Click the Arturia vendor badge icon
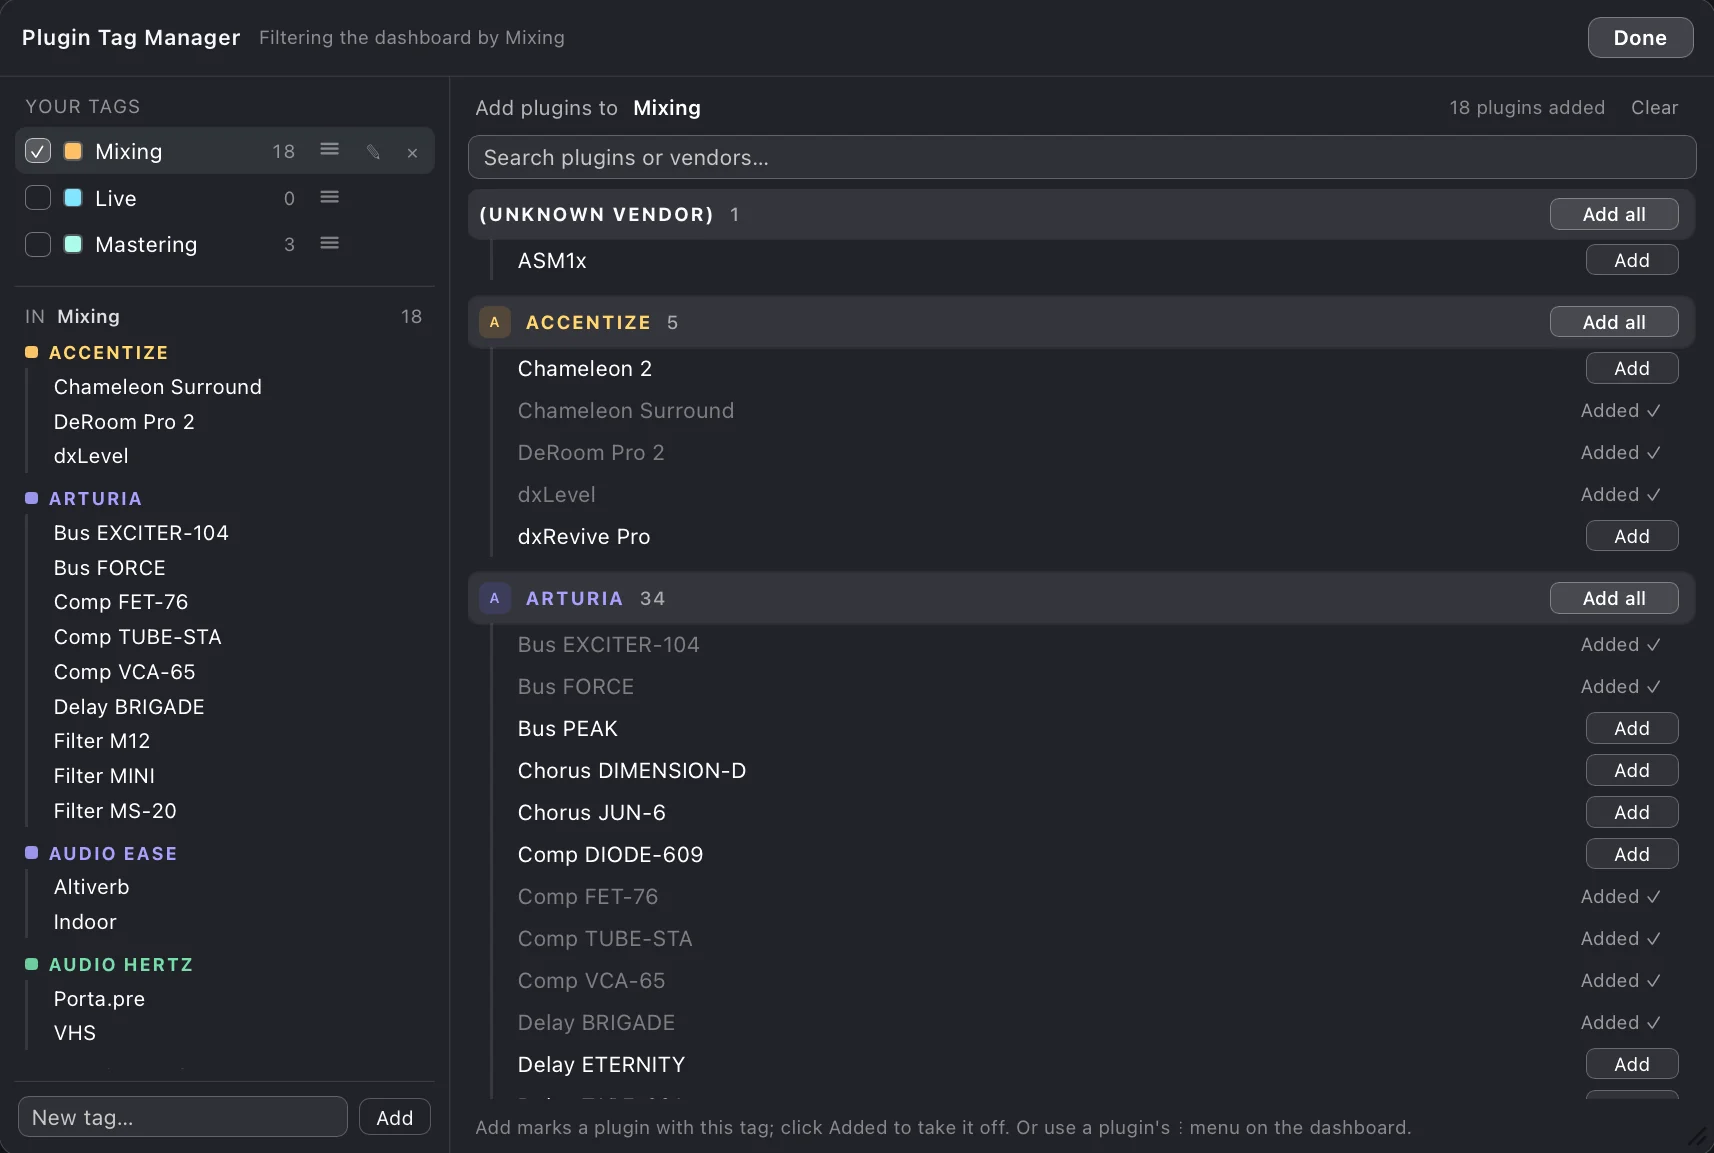Screen dimensions: 1714x1153 (x=494, y=598)
